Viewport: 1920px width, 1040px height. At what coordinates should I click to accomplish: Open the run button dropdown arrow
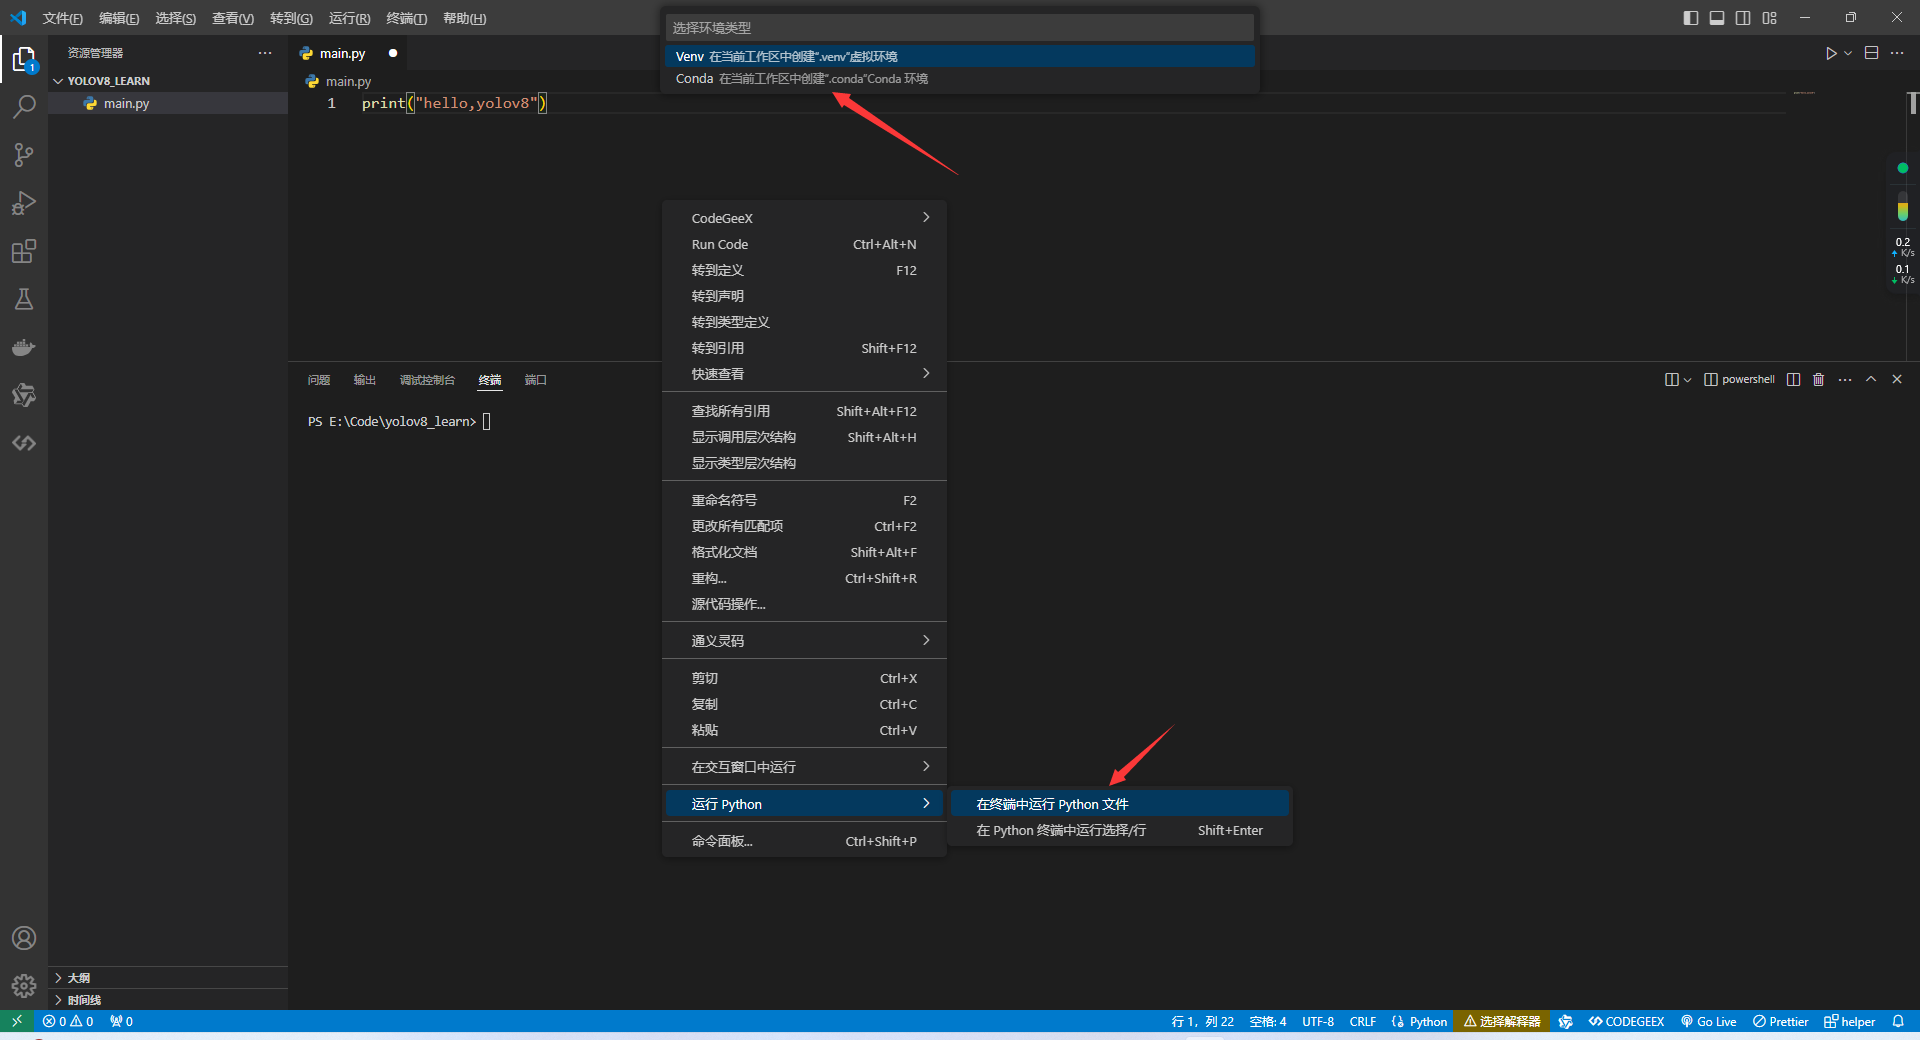point(1848,53)
